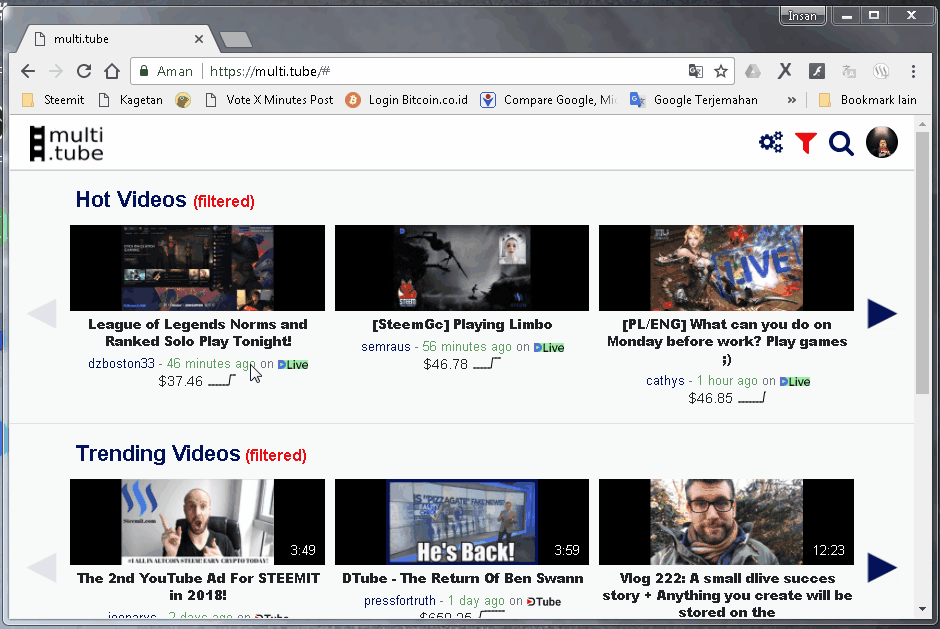Open the Login Bitcoin.co.id bookmark
Image resolution: width=940 pixels, height=629 pixels.
[406, 100]
